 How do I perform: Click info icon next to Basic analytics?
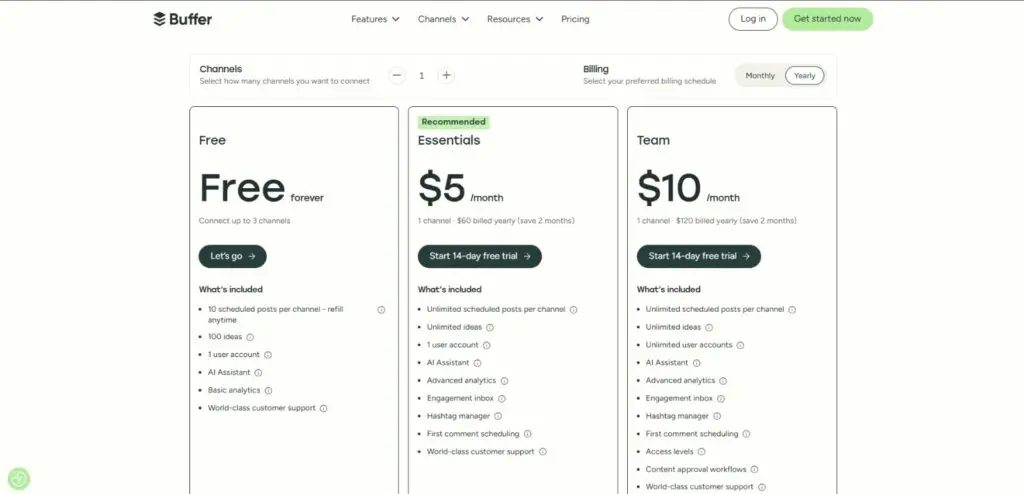click(268, 390)
